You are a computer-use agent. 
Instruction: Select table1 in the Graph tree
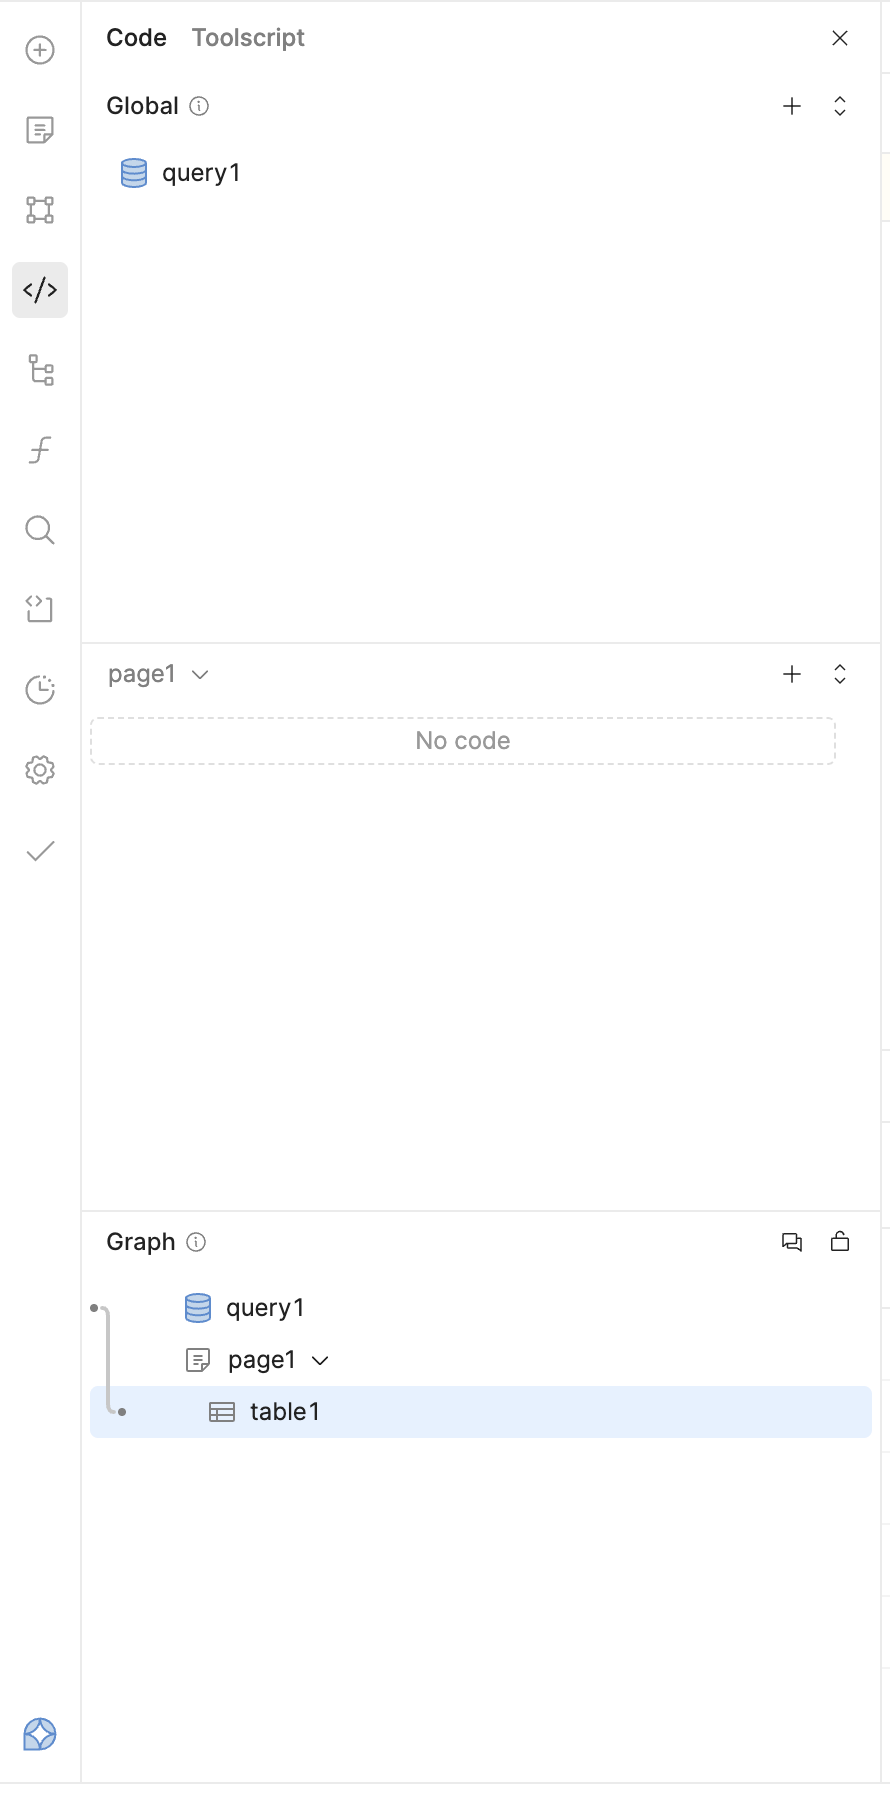click(284, 1412)
